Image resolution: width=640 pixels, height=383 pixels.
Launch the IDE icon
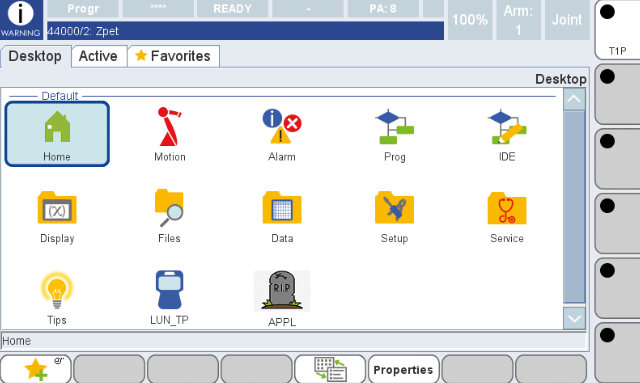tap(507, 134)
